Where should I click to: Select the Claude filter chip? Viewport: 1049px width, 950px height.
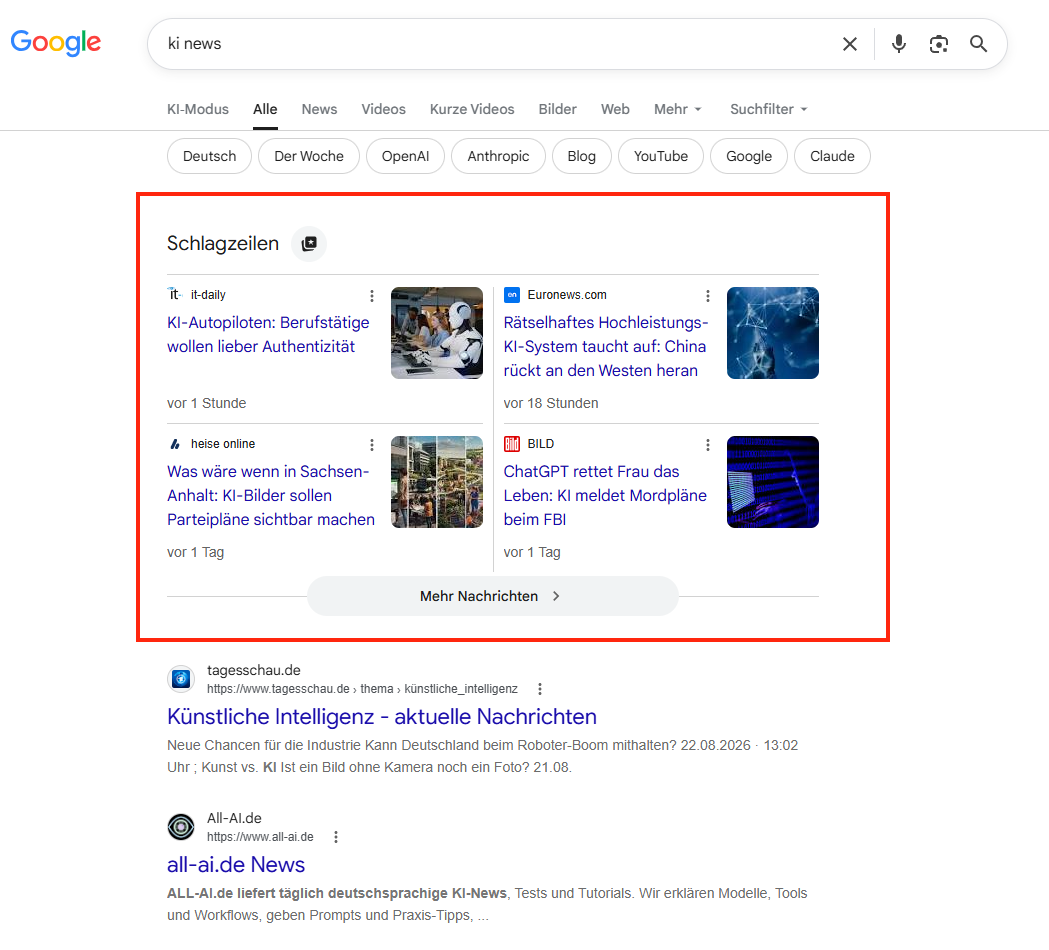[x=832, y=156]
